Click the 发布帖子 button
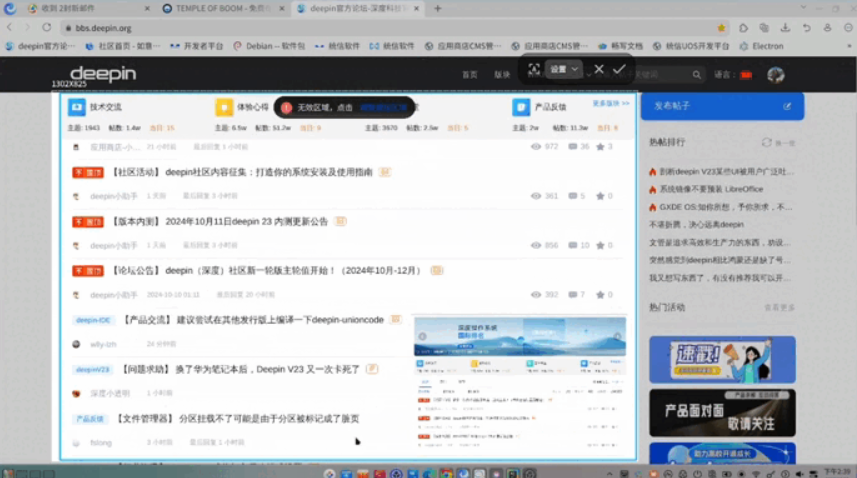The image size is (857, 478). point(722,106)
